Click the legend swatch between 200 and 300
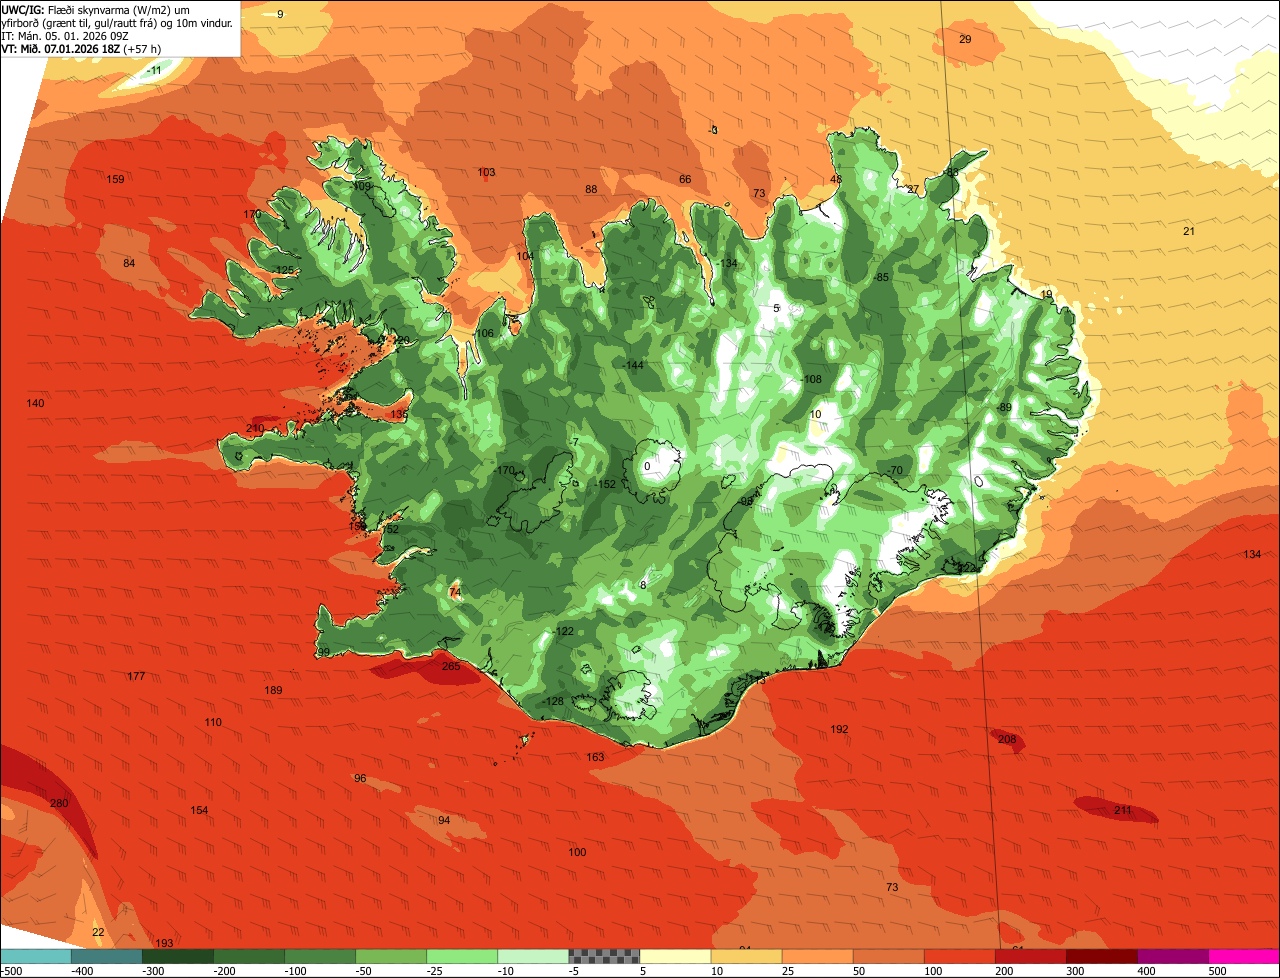This screenshot has width=1280, height=978. (1031, 956)
